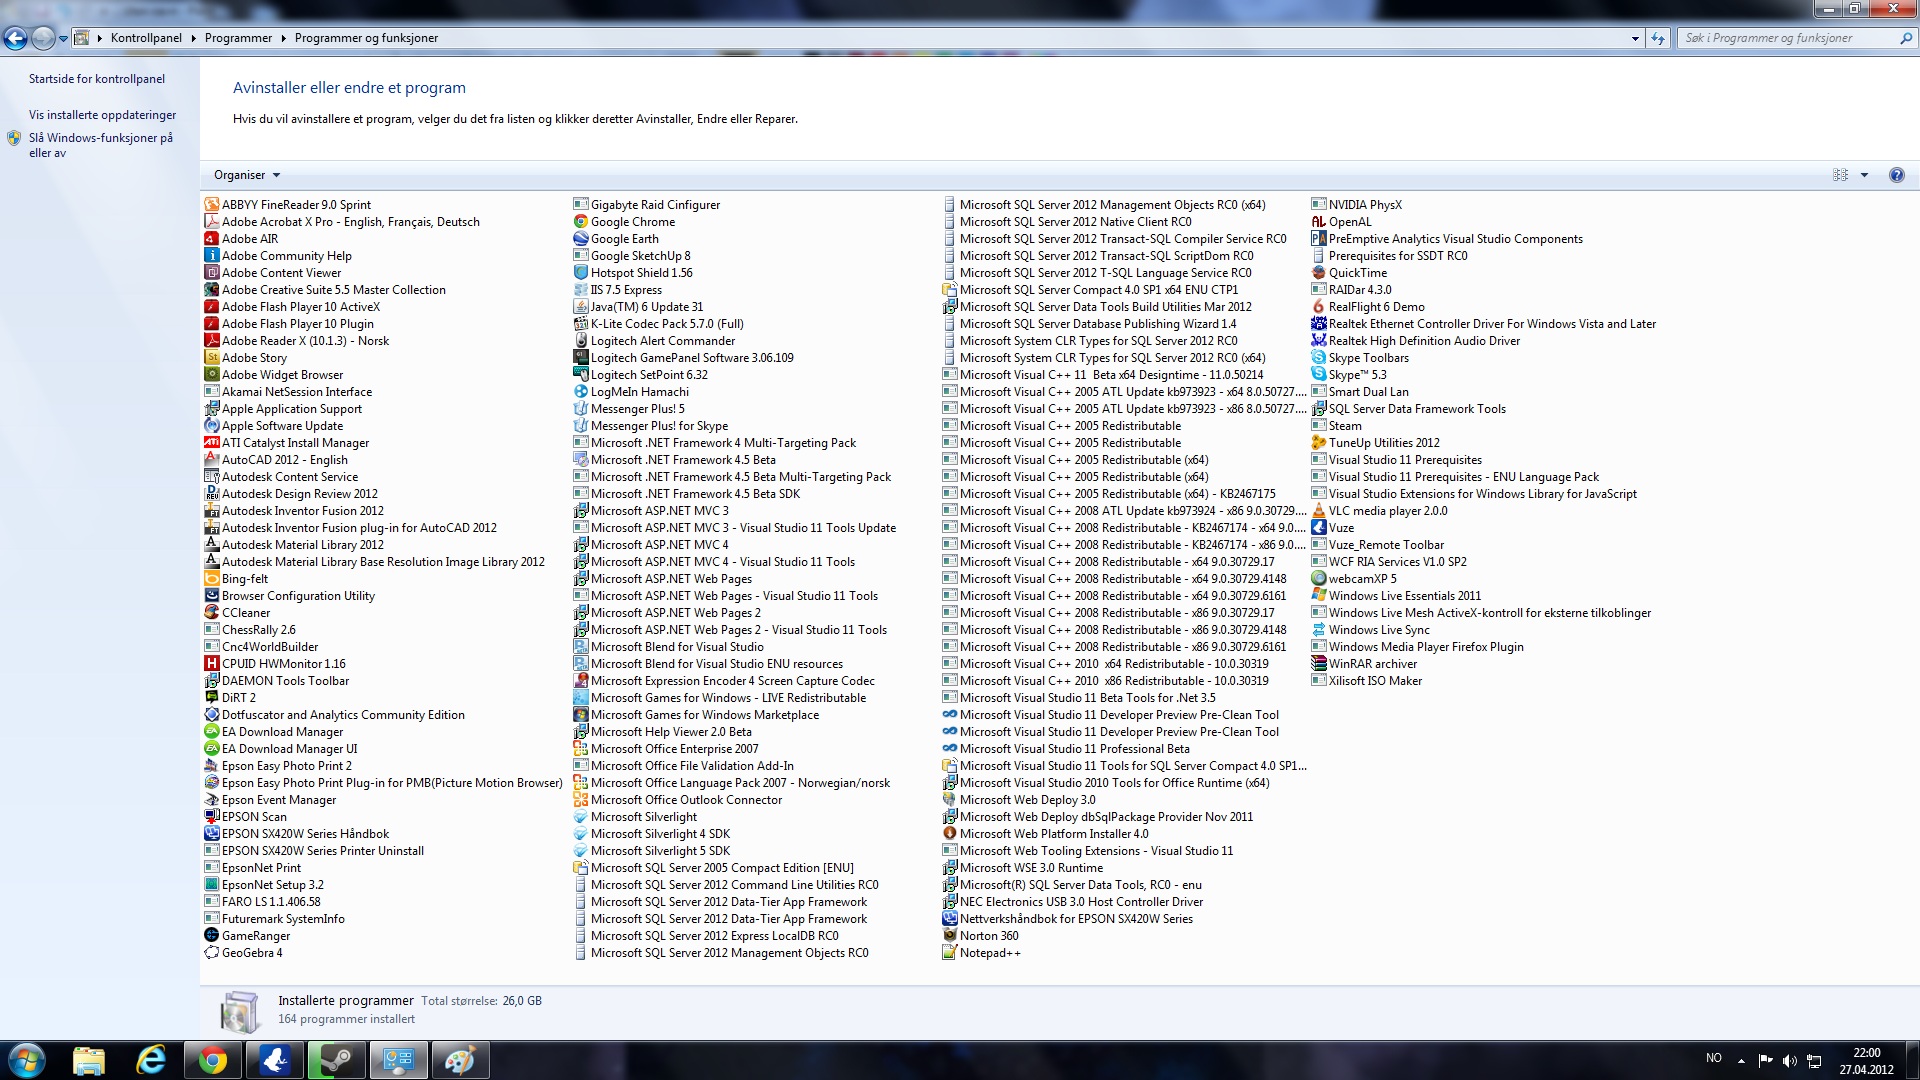Open Windows Explorer folder on taskbar
The image size is (1920, 1080).
(88, 1060)
